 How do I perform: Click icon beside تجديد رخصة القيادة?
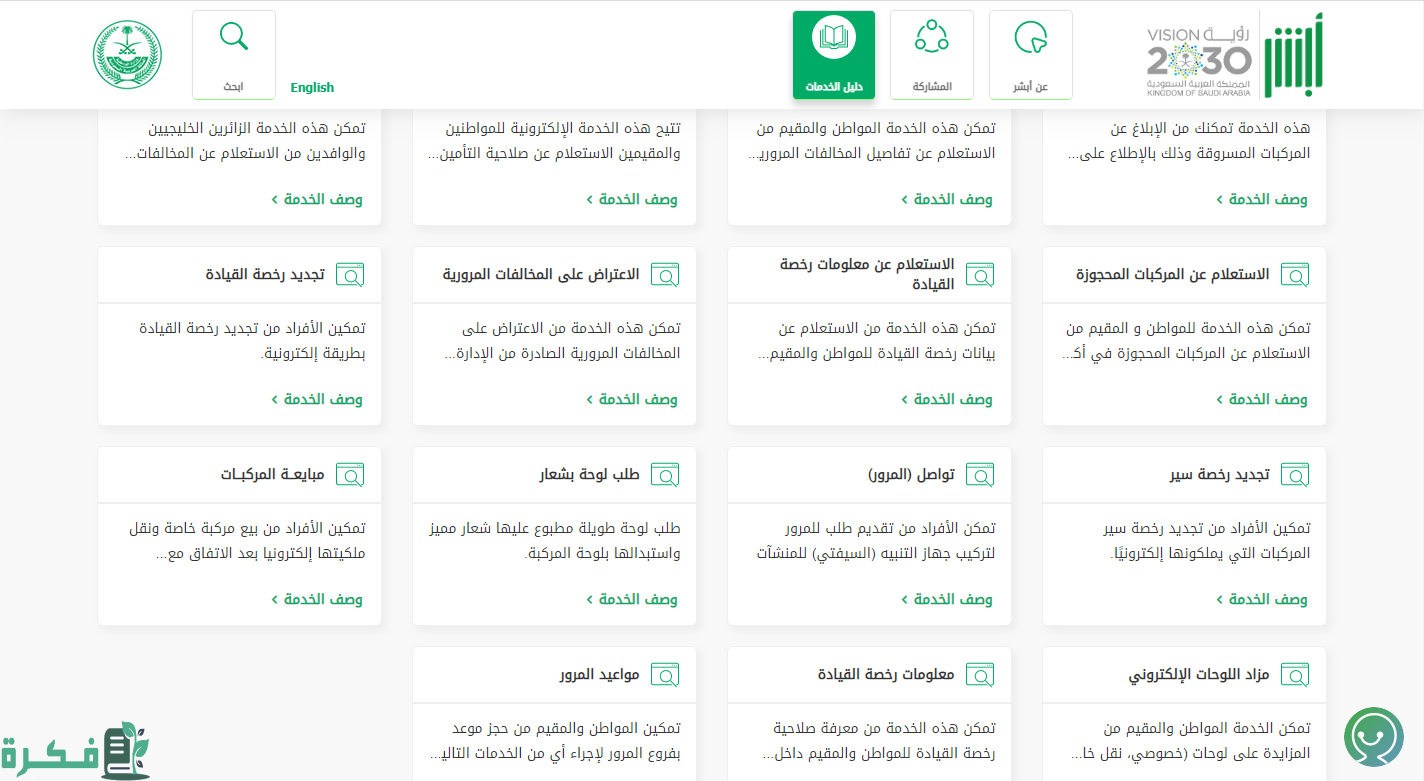[x=350, y=275]
